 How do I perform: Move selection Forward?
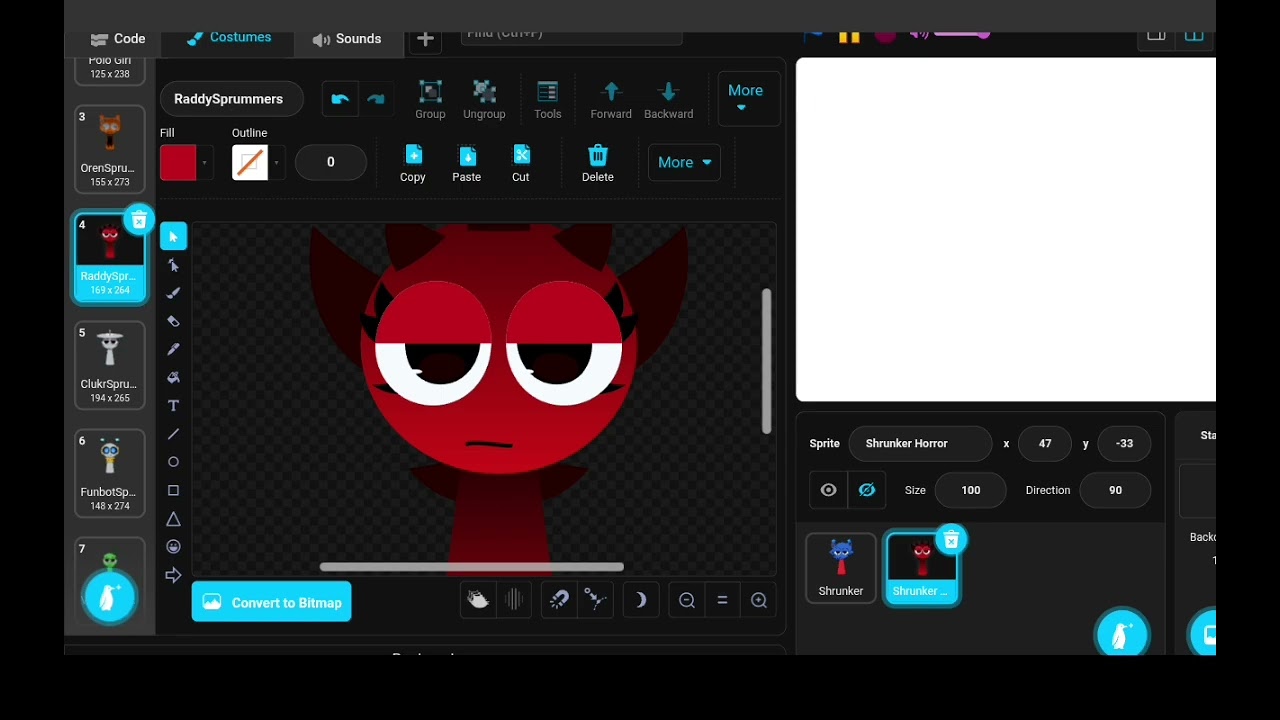coord(611,99)
